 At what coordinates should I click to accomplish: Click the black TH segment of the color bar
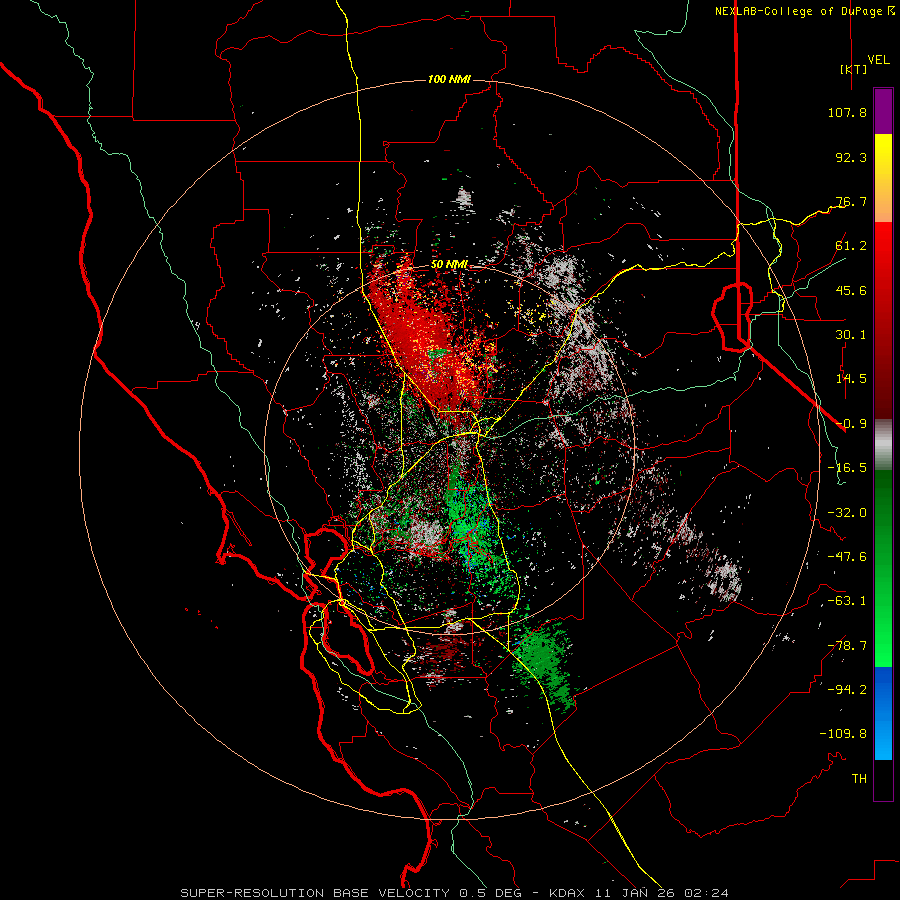pyautogui.click(x=883, y=779)
